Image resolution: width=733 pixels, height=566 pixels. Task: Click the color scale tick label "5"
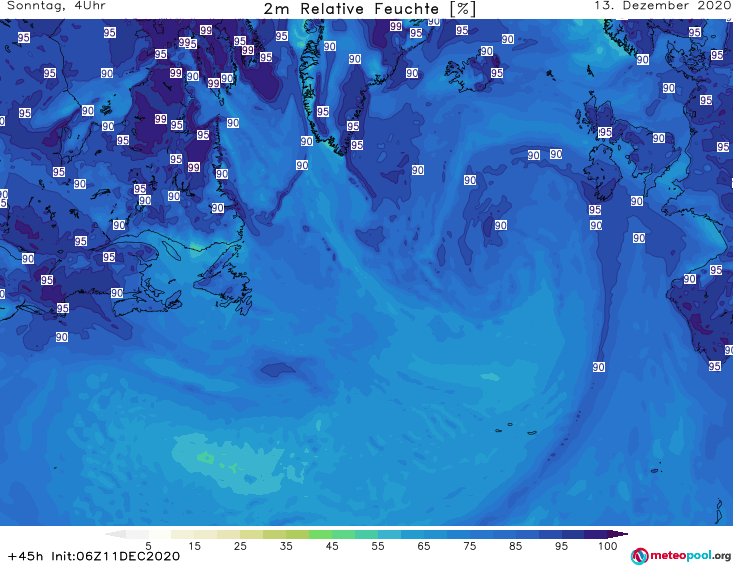pos(148,545)
